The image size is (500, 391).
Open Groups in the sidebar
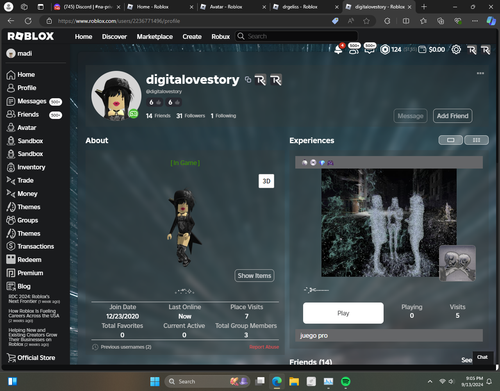pyautogui.click(x=22, y=220)
